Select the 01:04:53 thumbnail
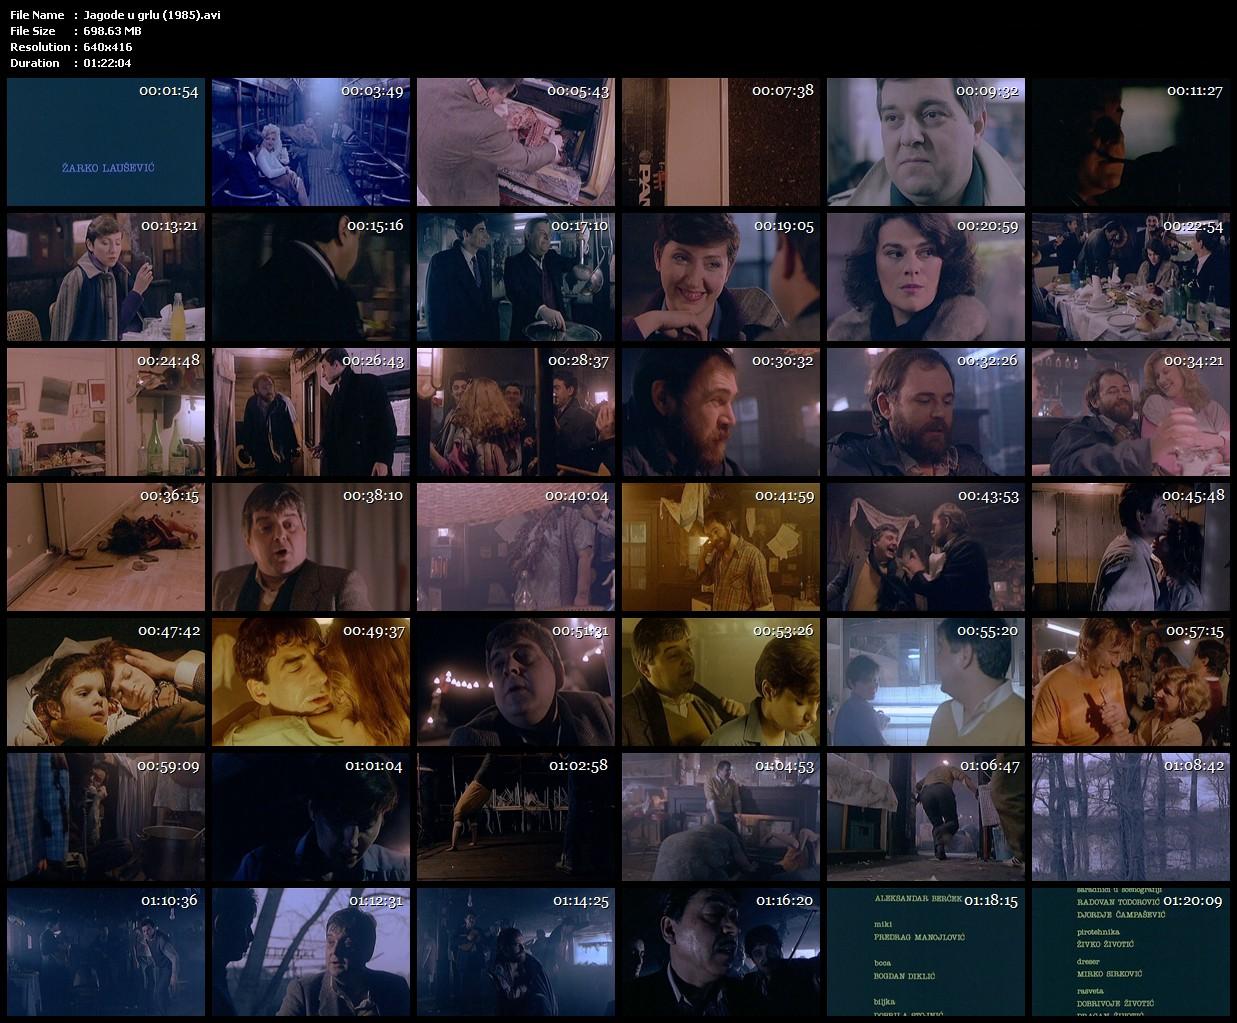 [x=721, y=817]
